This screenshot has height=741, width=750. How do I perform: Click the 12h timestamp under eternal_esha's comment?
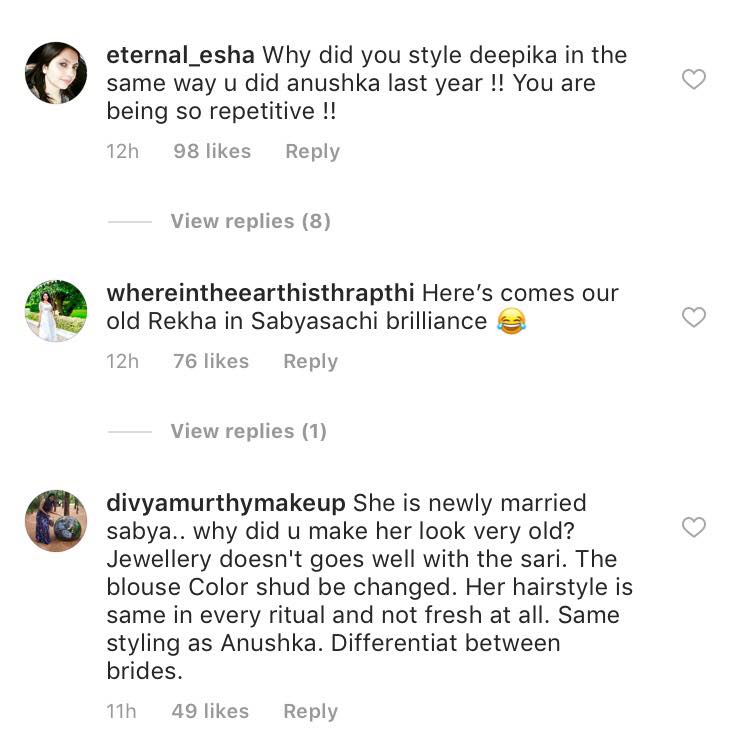(x=123, y=152)
